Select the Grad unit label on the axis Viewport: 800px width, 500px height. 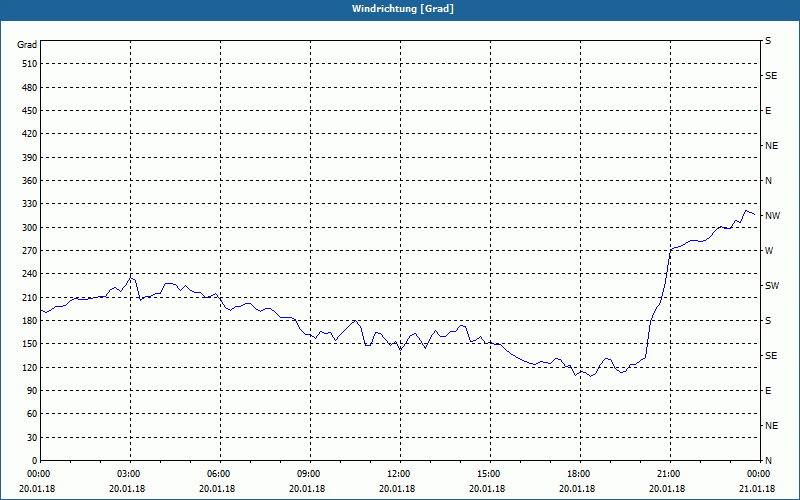click(x=27, y=45)
